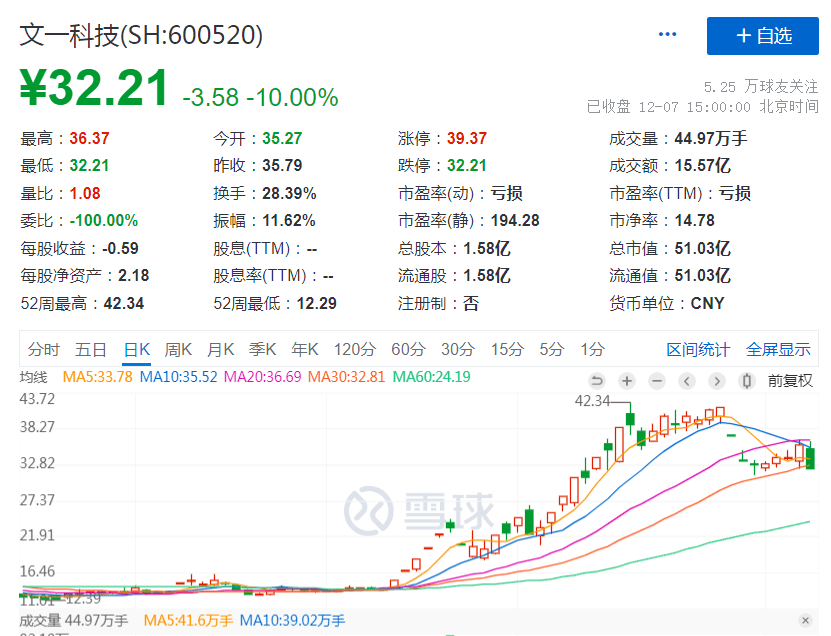Viewport: 831px width, 636px height.
Task: Click the 每股净资产 value 2.18
Action: (x=134, y=276)
